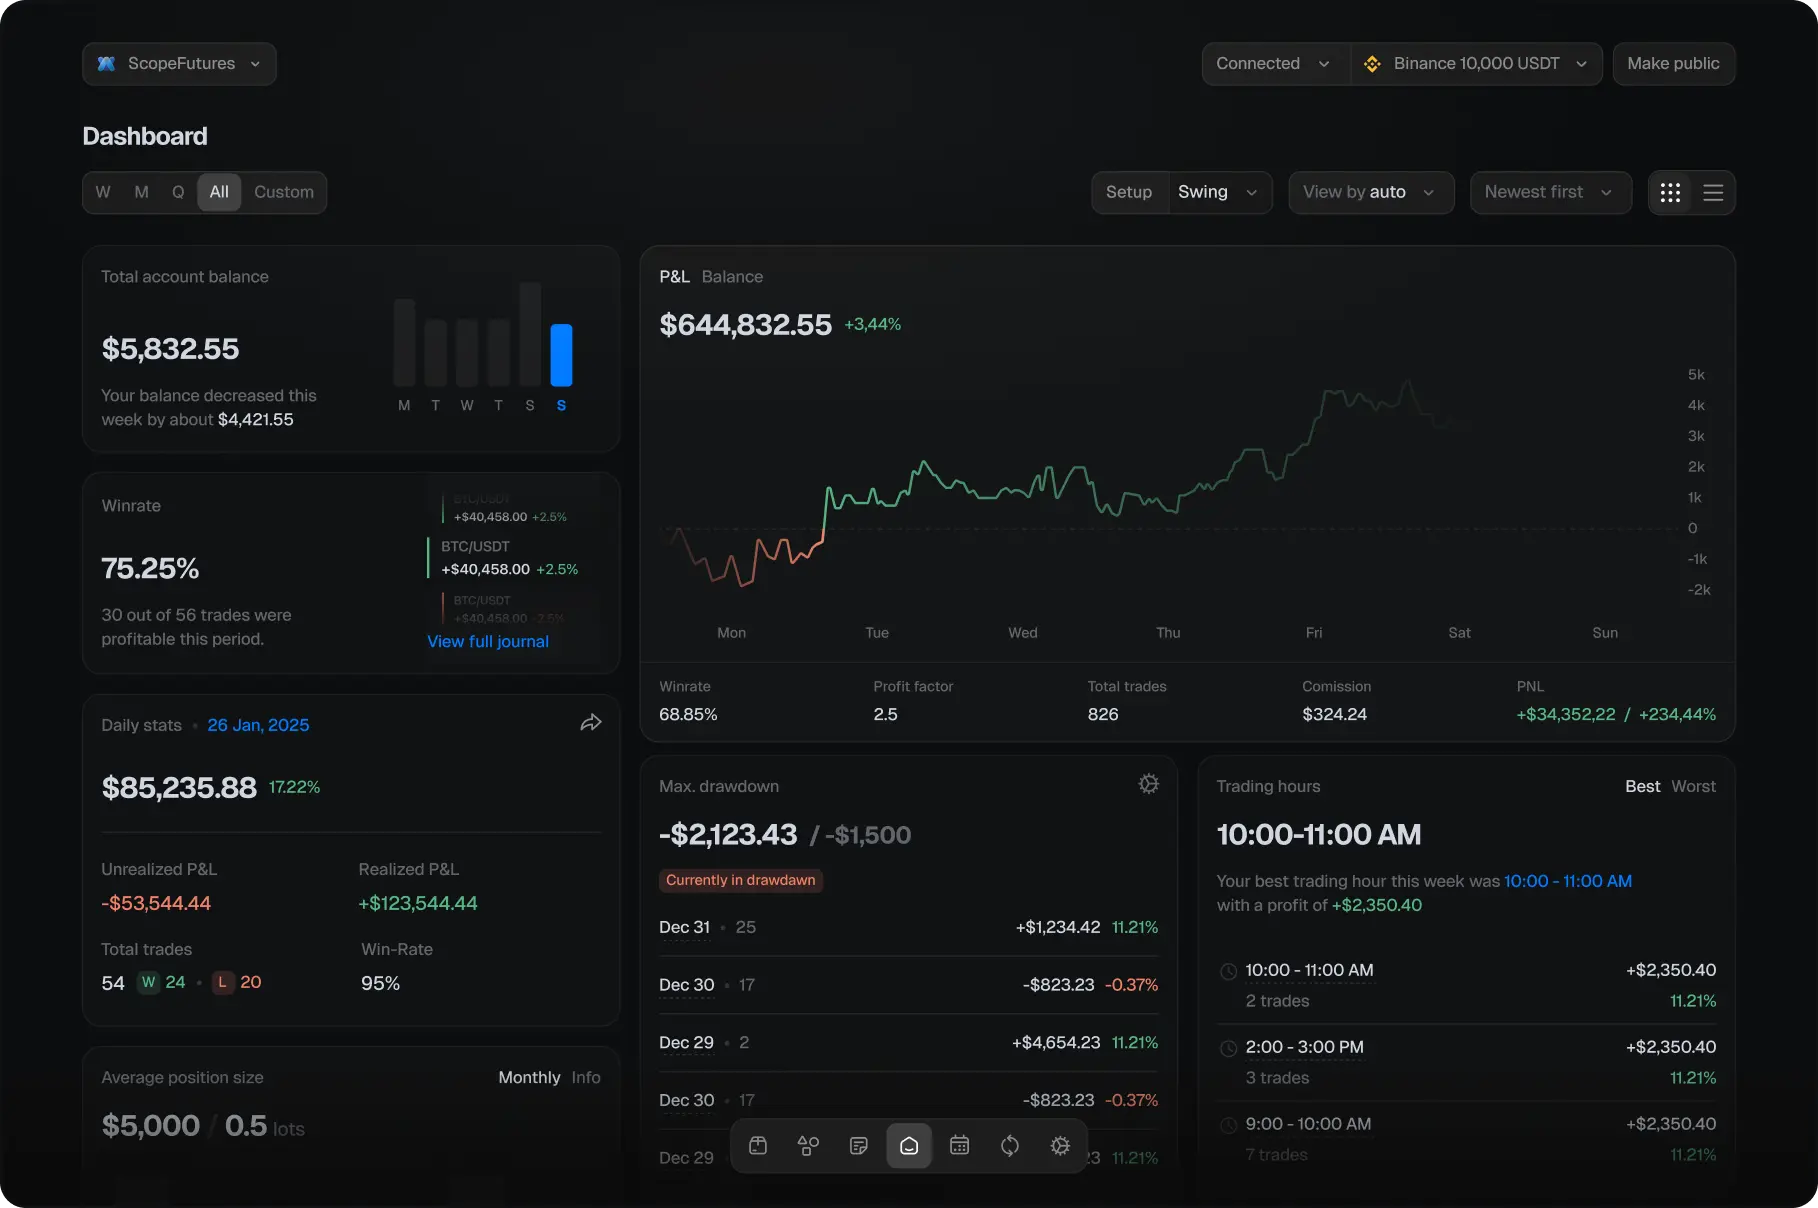1818x1208 pixels.
Task: Switch chart to P&L tab
Action: (674, 276)
